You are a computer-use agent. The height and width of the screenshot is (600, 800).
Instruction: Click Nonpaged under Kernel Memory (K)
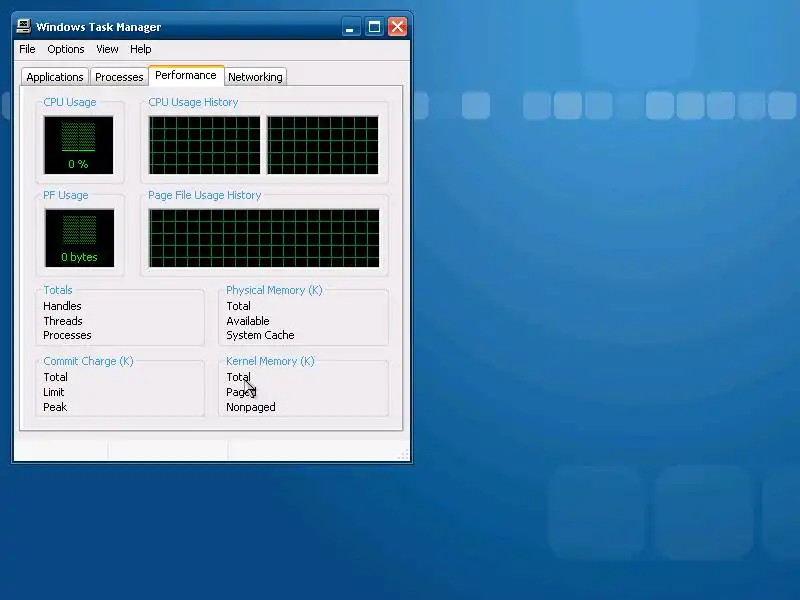(251, 407)
